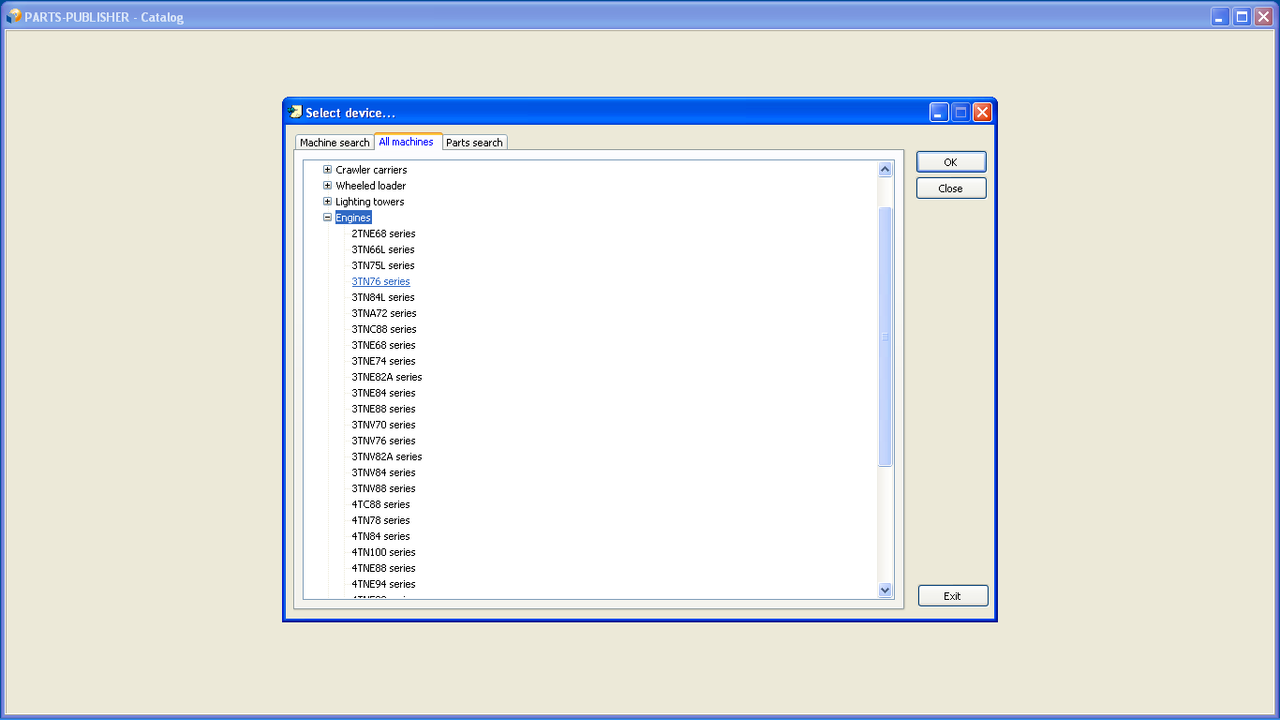Choose 3TN75L series
The height and width of the screenshot is (720, 1280).
coord(383,266)
